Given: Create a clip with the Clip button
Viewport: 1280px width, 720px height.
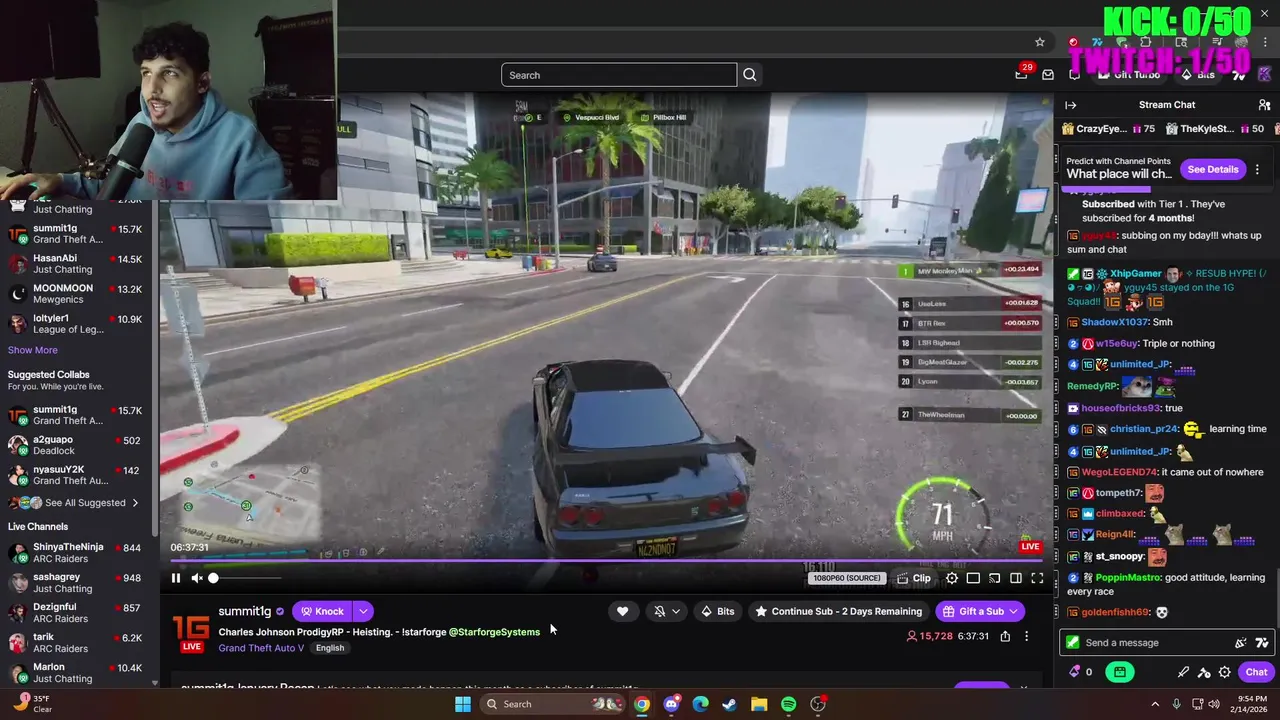Looking at the screenshot, I should coord(914,578).
